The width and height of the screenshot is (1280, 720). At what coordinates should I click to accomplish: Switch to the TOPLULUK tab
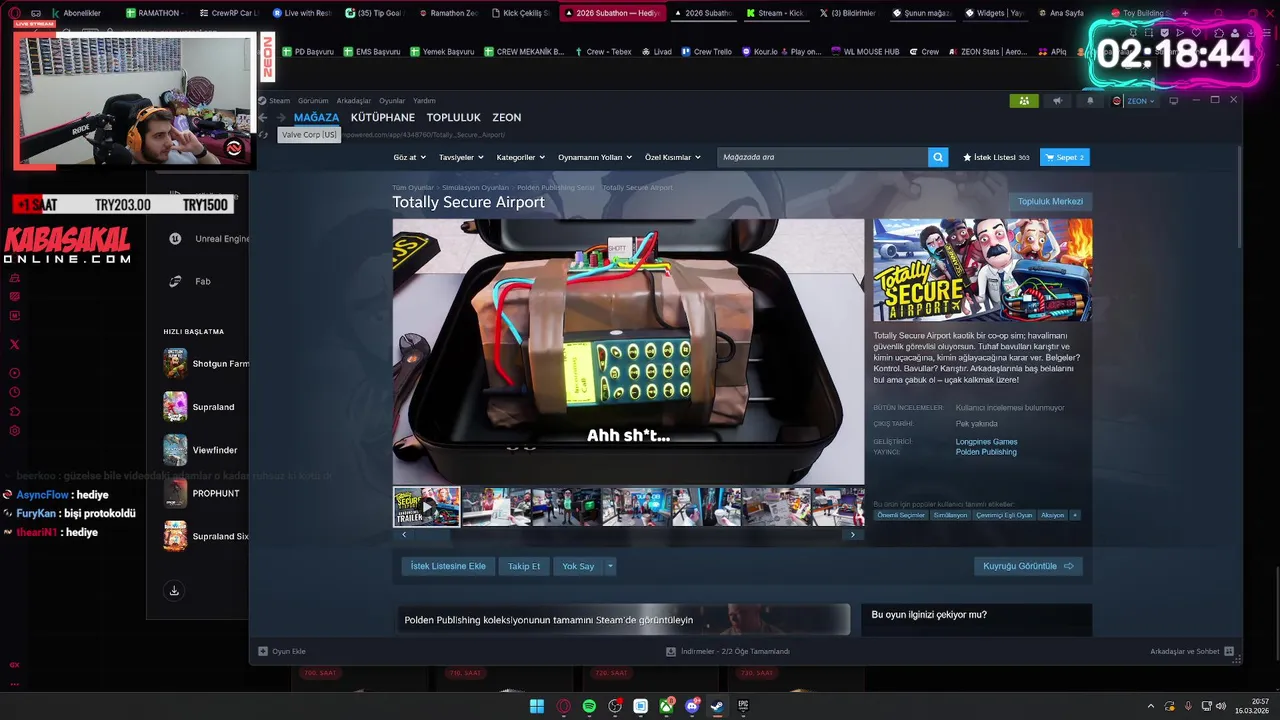454,117
